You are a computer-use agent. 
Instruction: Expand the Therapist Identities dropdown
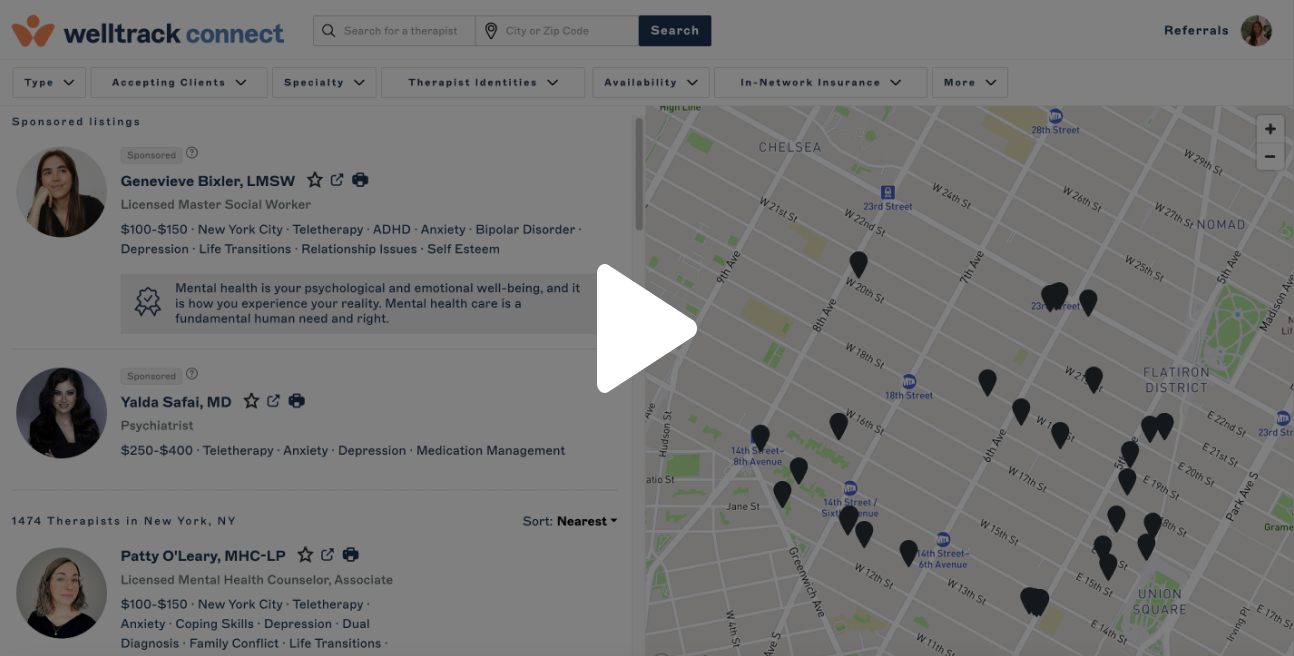click(x=483, y=82)
